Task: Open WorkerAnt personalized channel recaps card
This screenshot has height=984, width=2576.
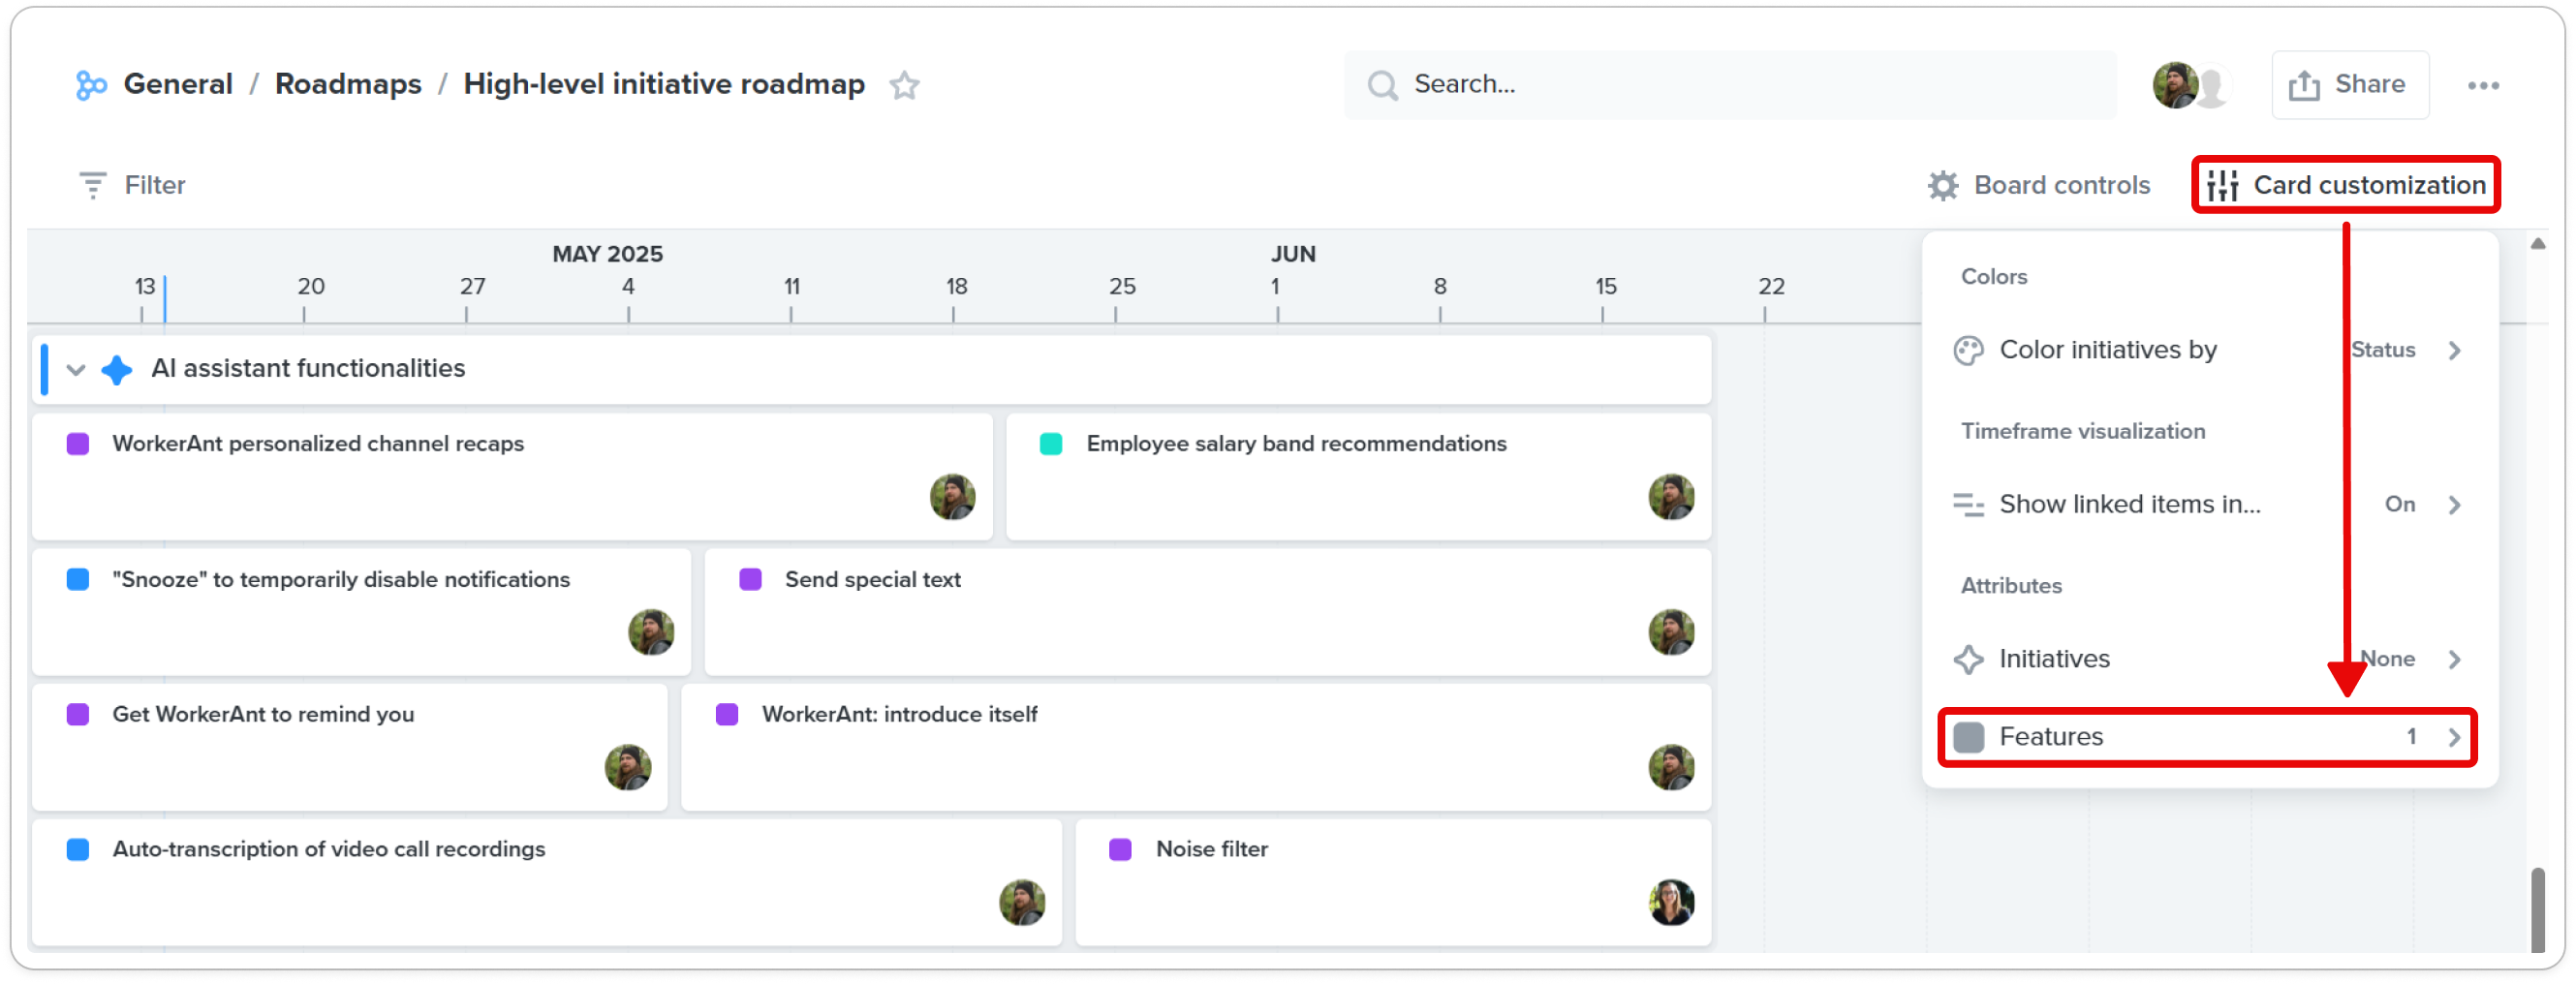Action: [x=512, y=477]
